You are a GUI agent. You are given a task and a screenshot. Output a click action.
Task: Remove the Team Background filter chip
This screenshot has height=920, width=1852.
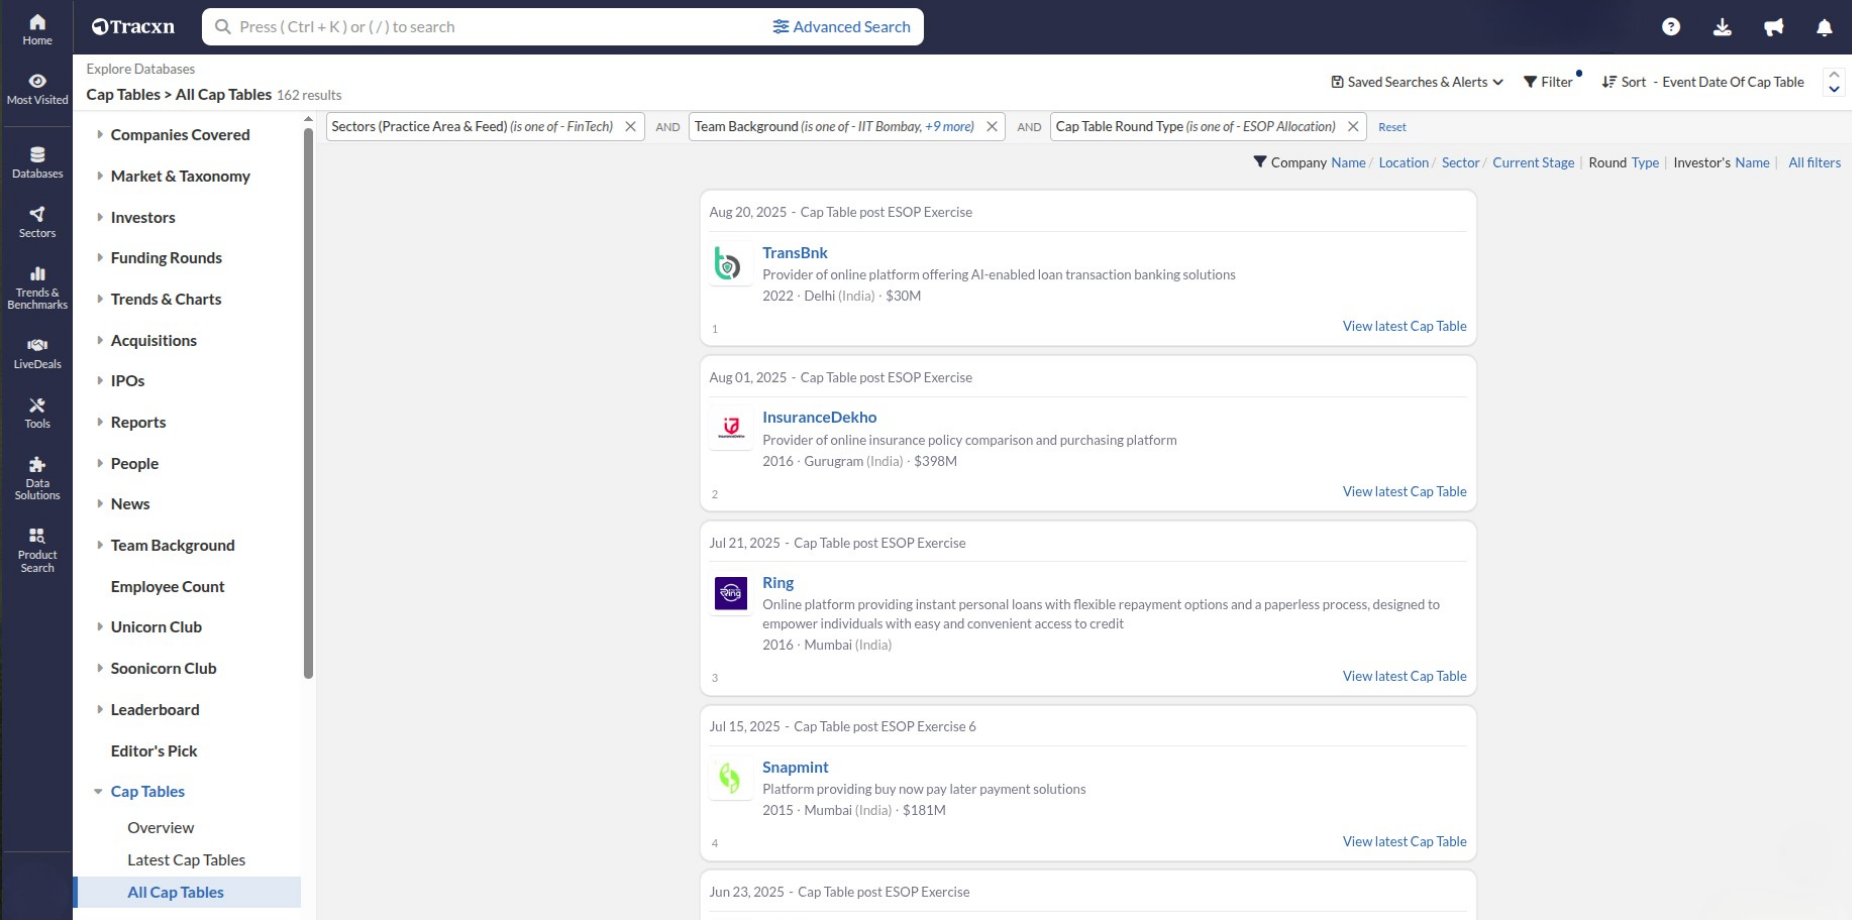pos(991,127)
